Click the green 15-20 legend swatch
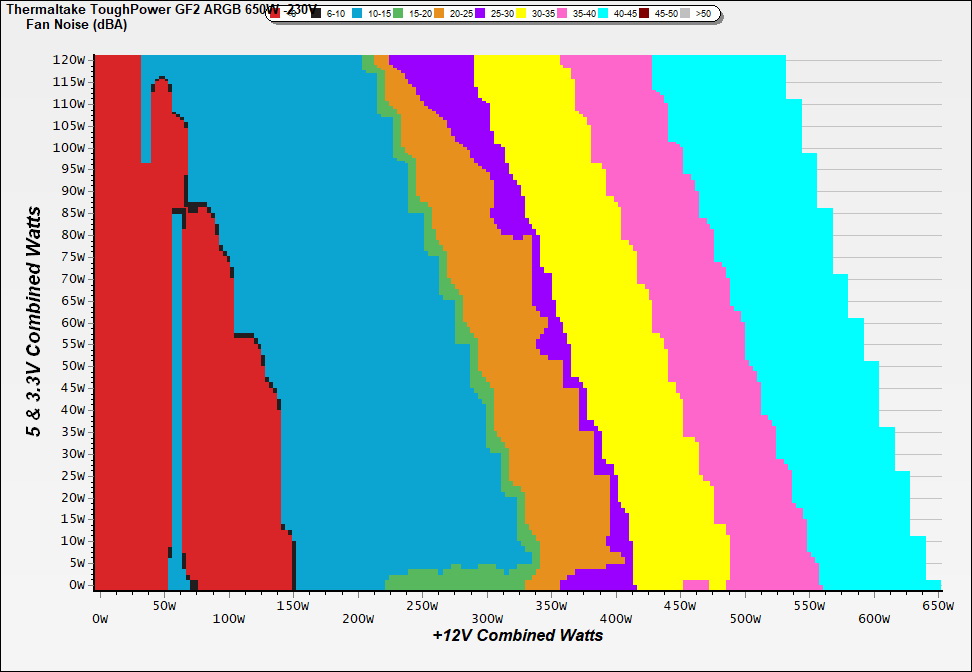This screenshot has height=672, width=972. tap(400, 13)
